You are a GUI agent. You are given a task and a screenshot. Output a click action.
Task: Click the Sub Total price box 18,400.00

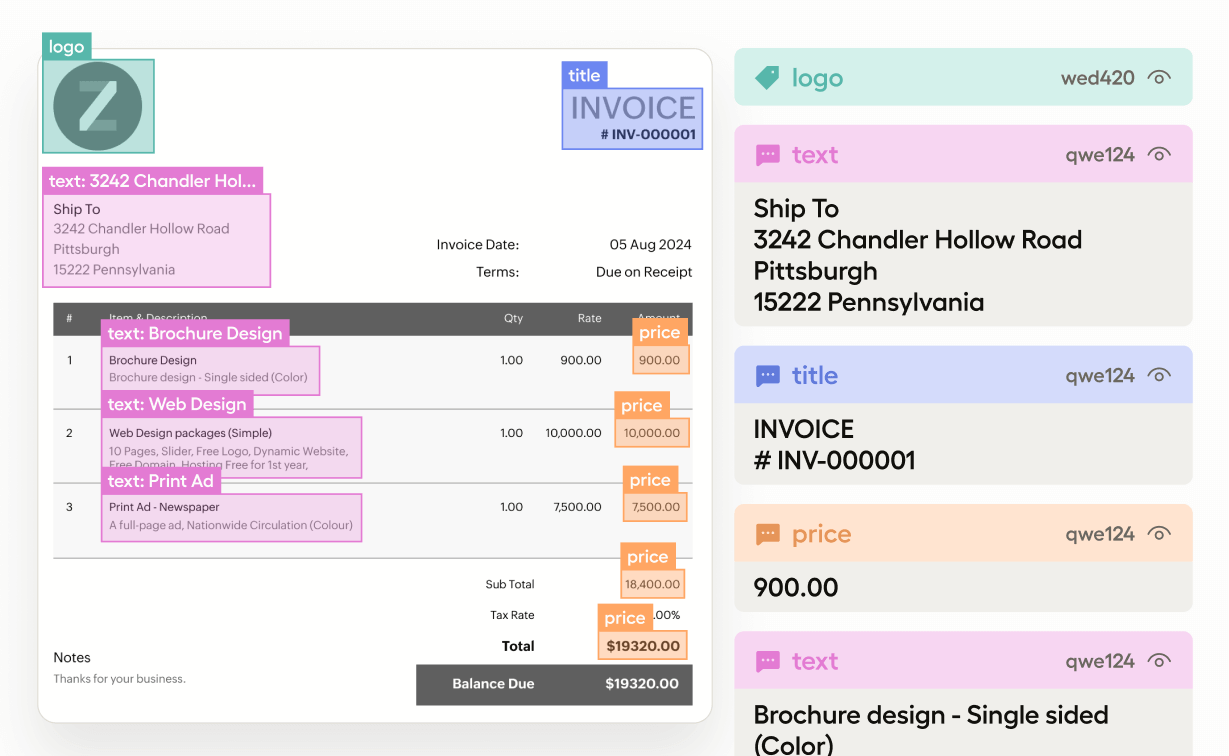(x=652, y=584)
